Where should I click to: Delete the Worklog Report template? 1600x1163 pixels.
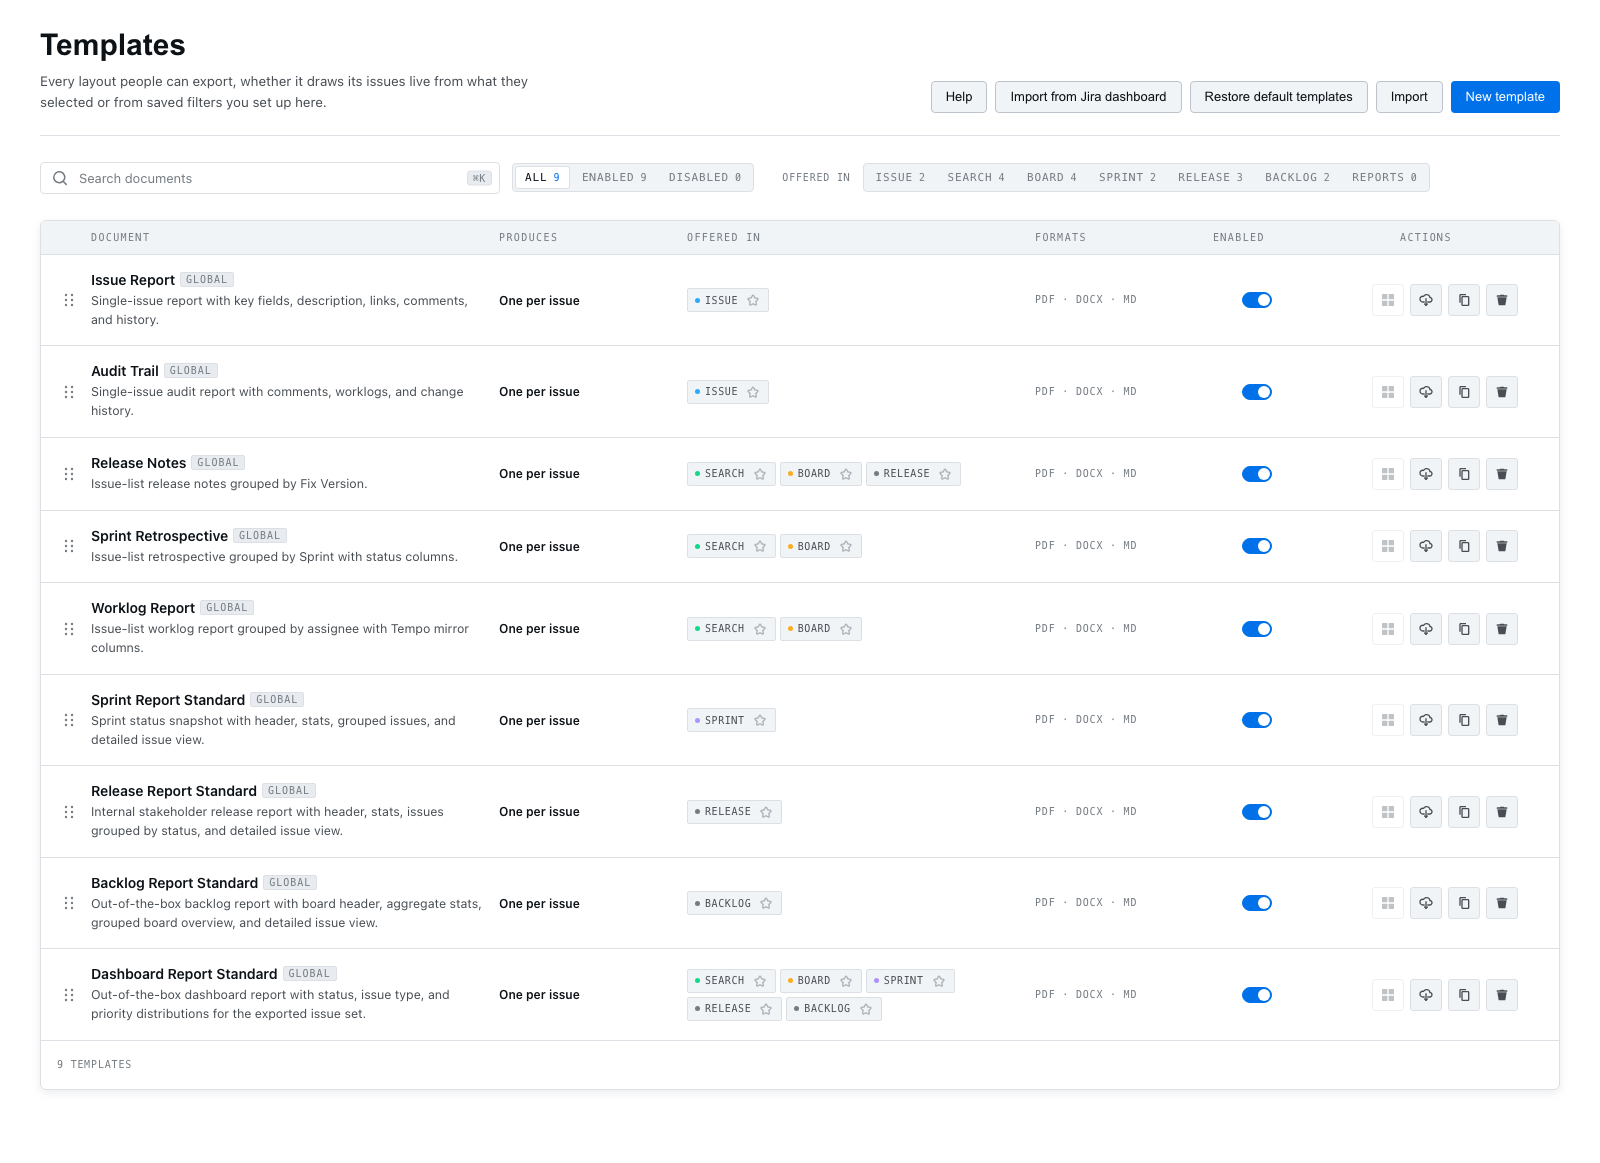coord(1501,629)
